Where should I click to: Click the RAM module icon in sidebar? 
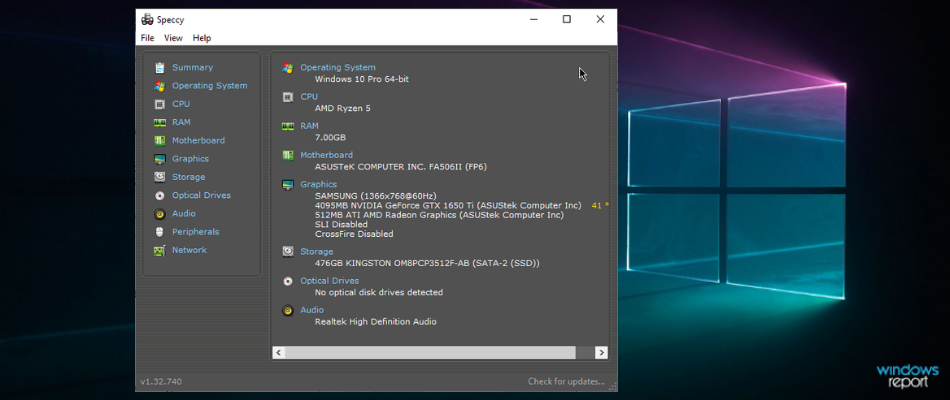159,122
